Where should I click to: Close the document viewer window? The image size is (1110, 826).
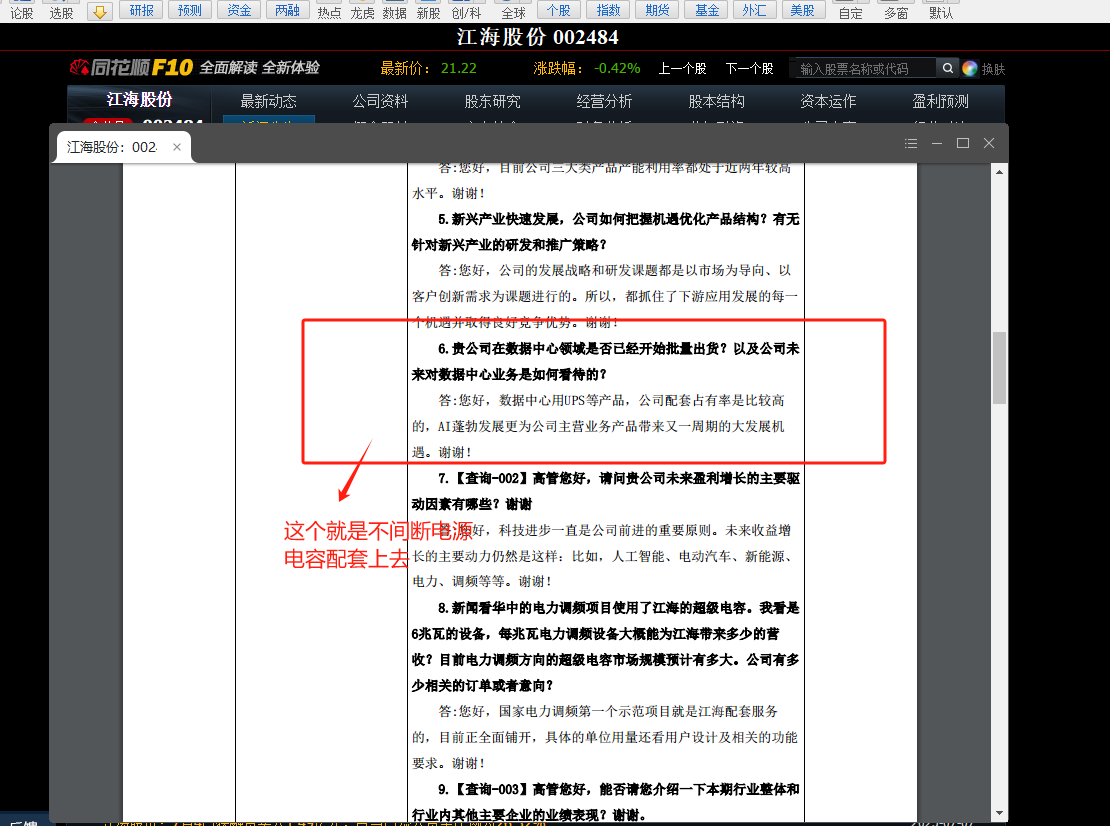click(x=989, y=144)
